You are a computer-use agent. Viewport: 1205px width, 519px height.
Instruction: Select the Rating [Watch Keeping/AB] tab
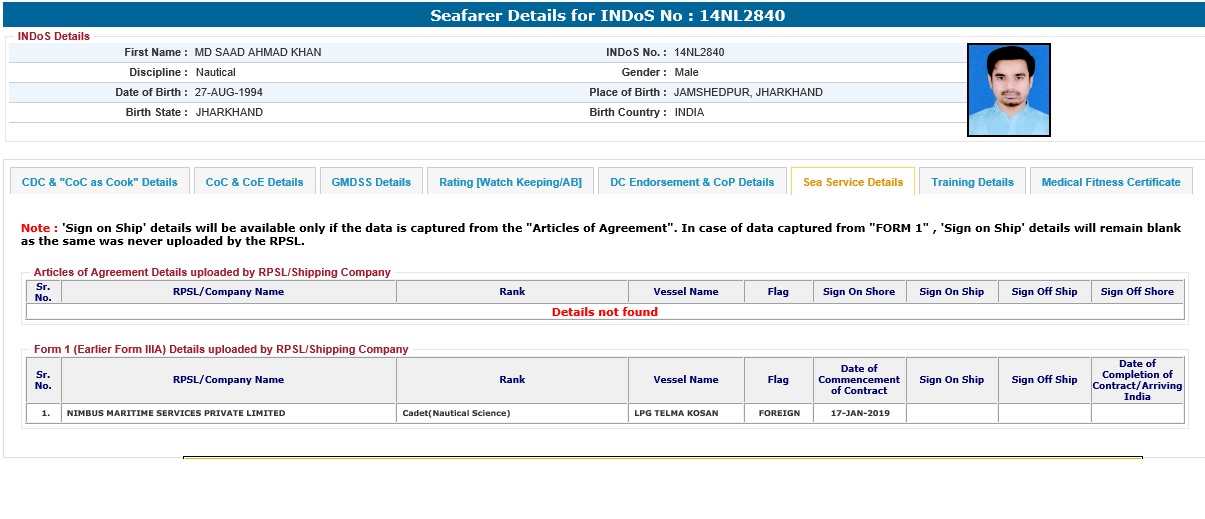click(x=510, y=182)
